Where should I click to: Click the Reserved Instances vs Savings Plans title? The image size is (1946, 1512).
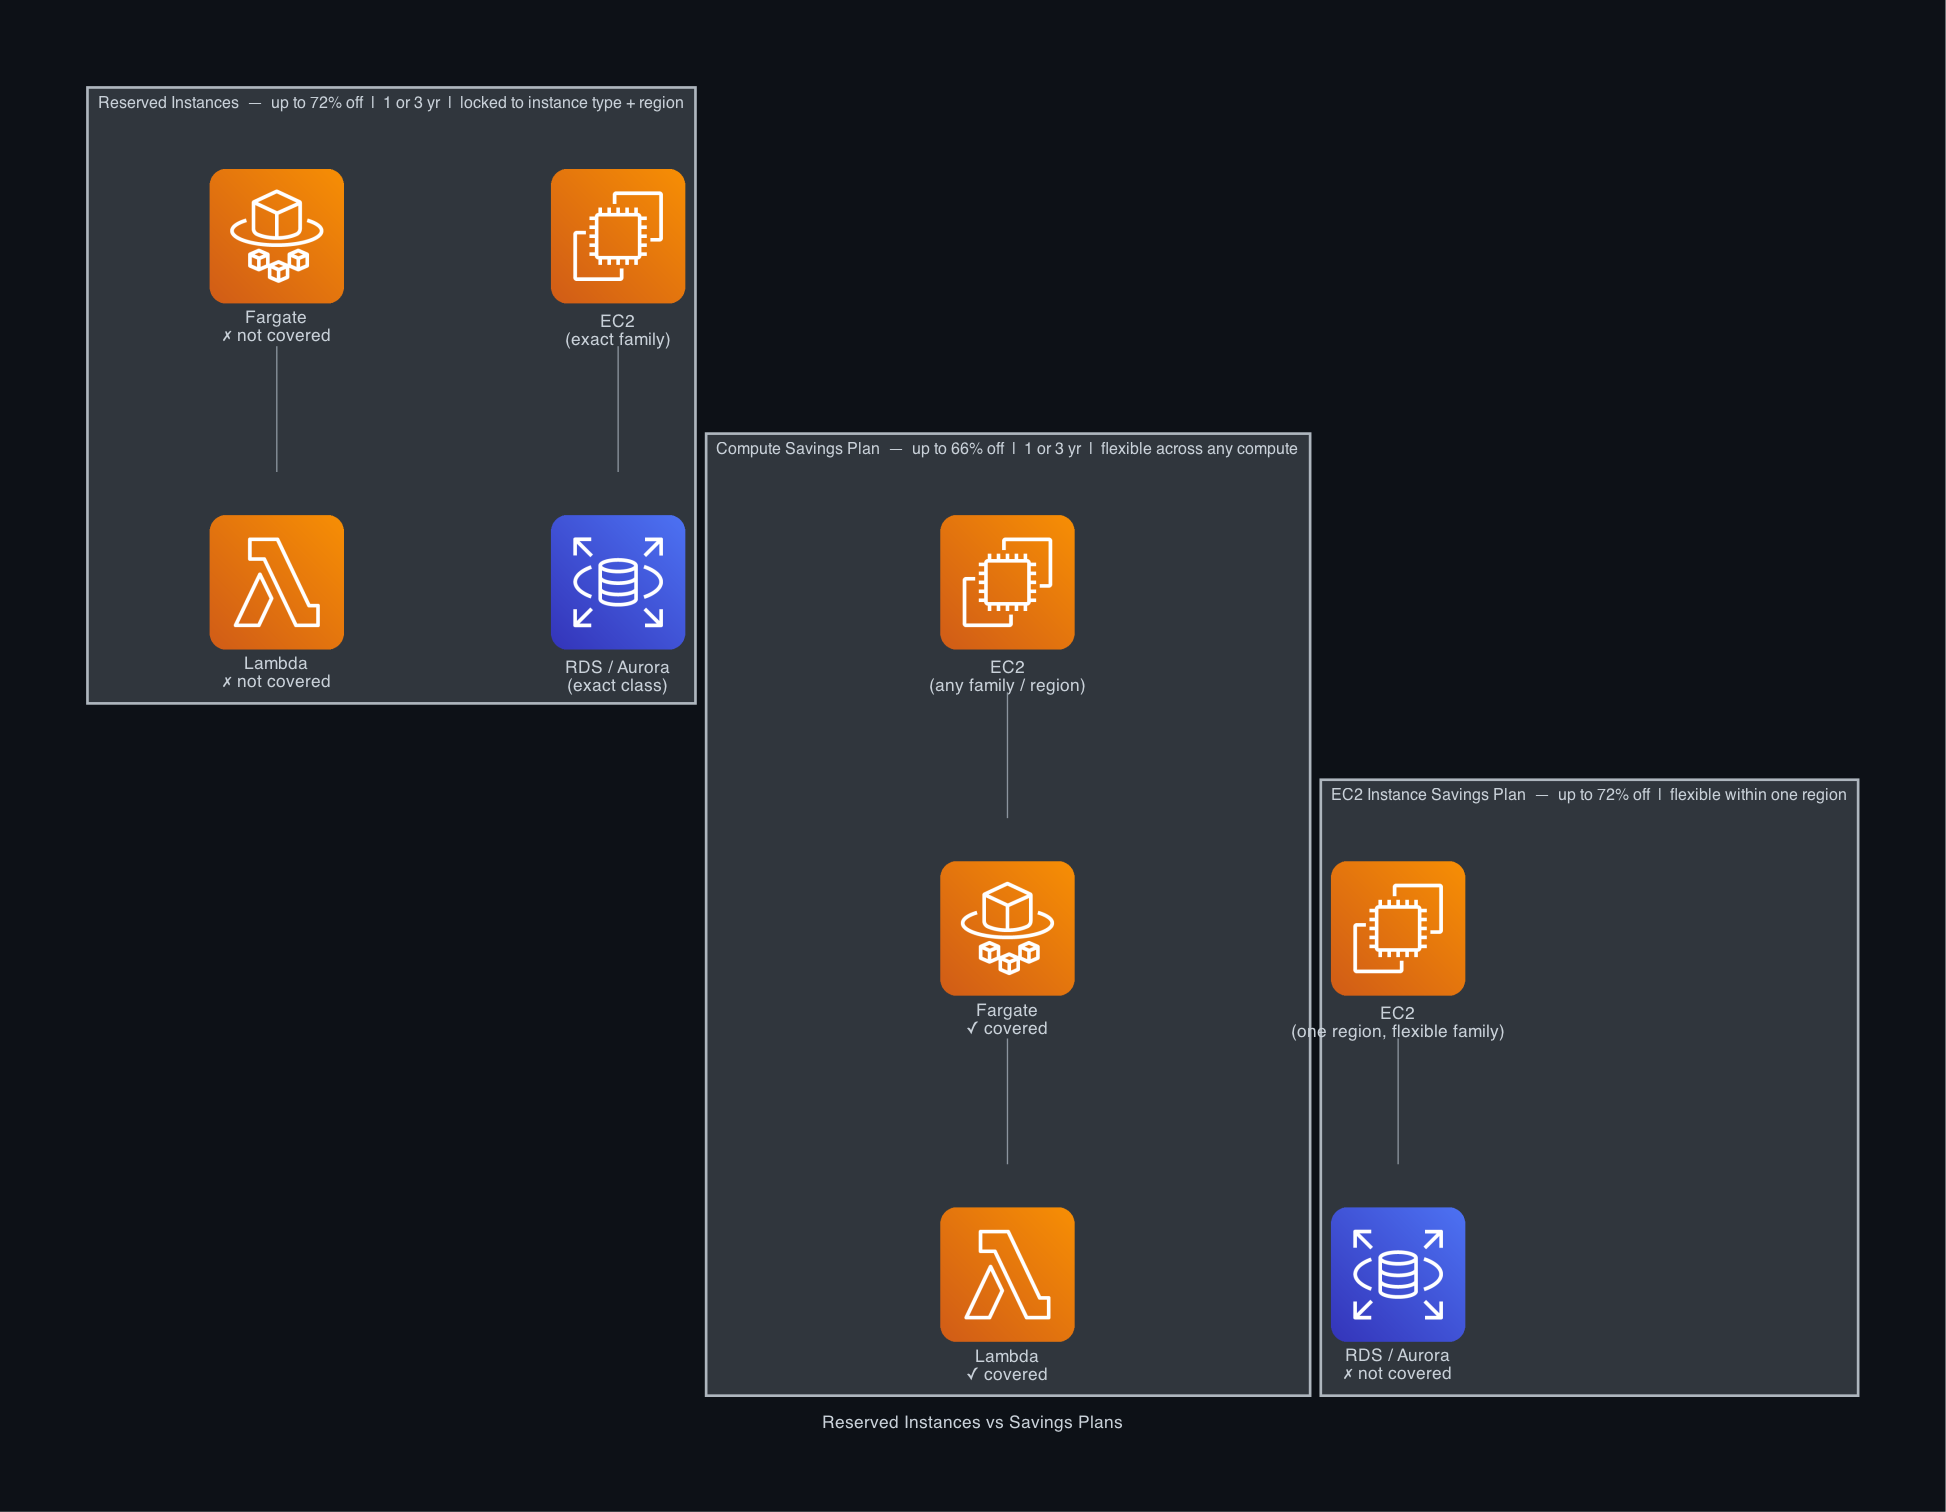(971, 1421)
